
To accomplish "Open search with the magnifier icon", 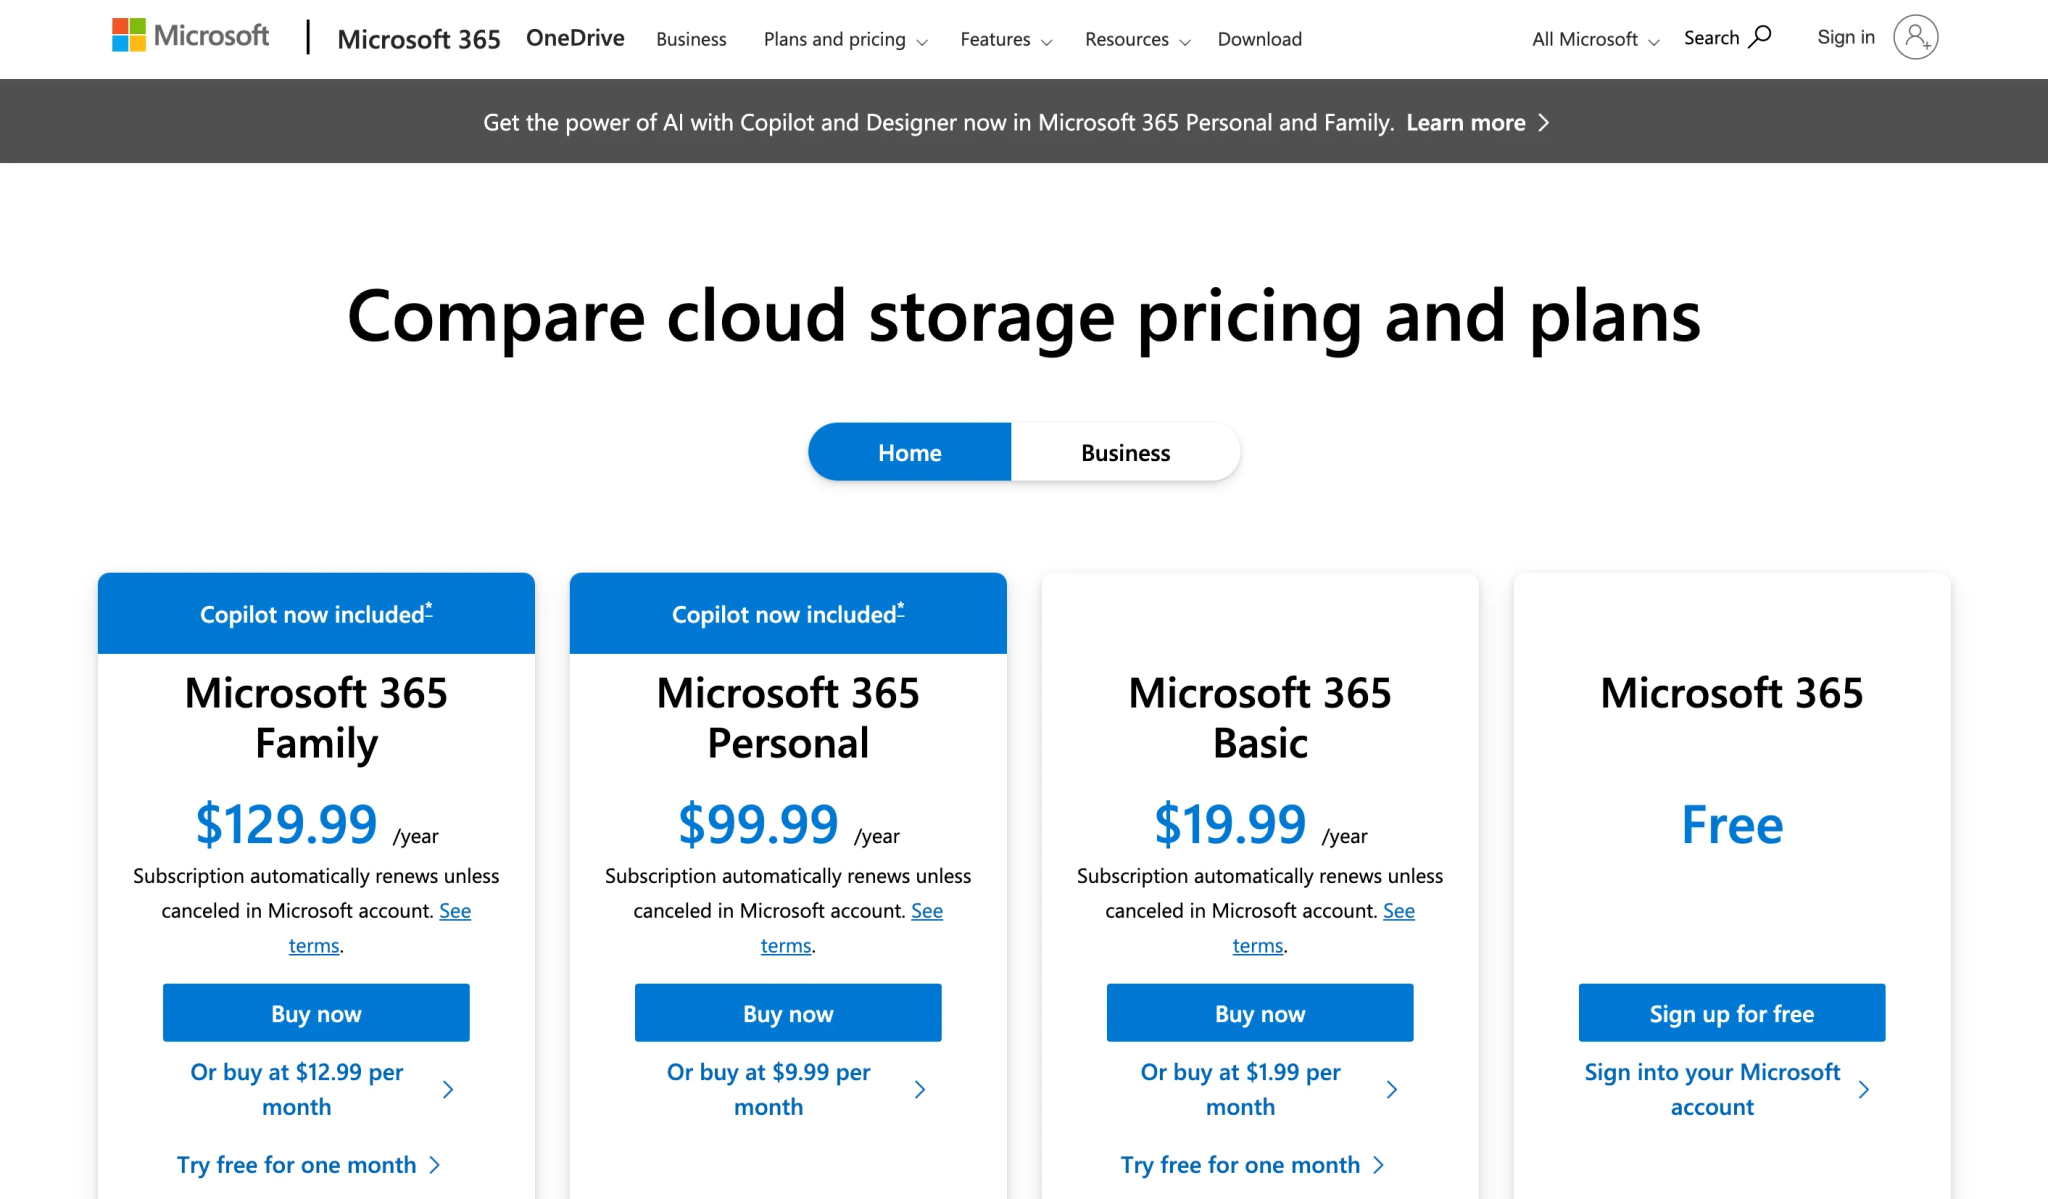I will [x=1760, y=36].
